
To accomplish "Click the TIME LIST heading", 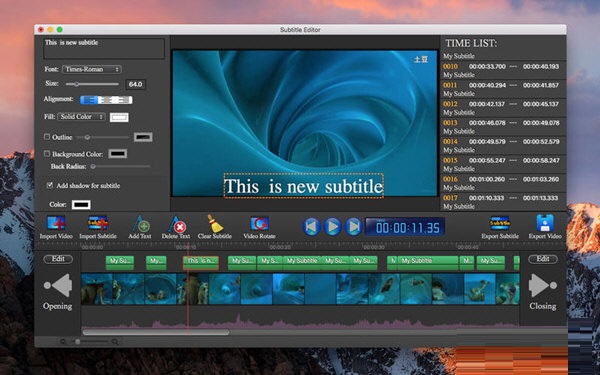I will [471, 44].
